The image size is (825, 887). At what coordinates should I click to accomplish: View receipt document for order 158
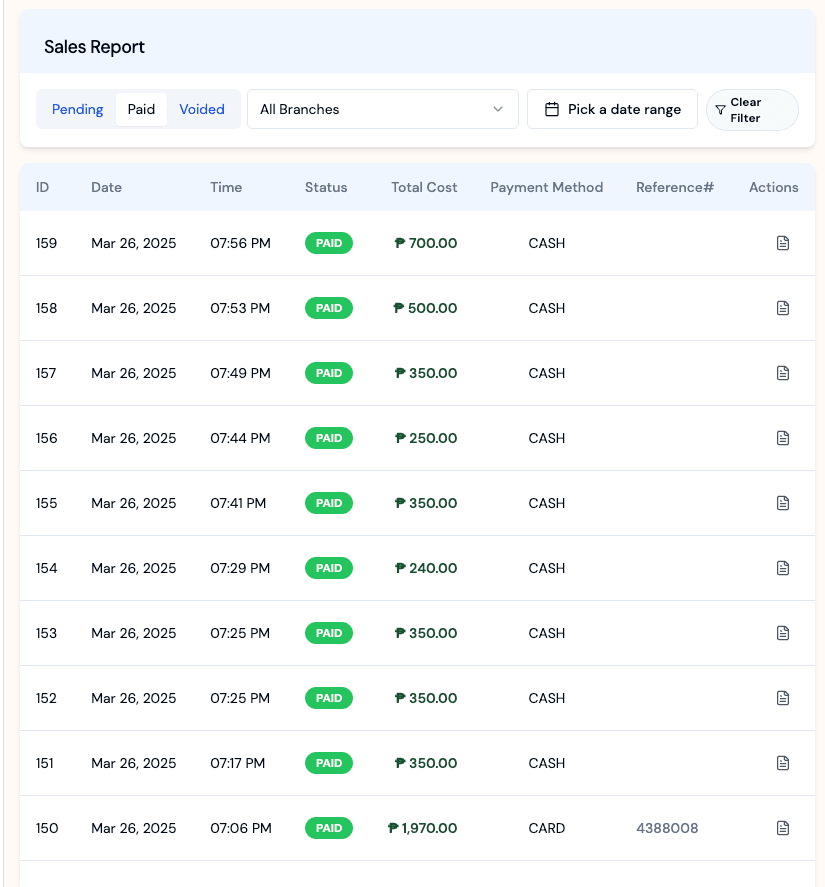pyautogui.click(x=783, y=308)
